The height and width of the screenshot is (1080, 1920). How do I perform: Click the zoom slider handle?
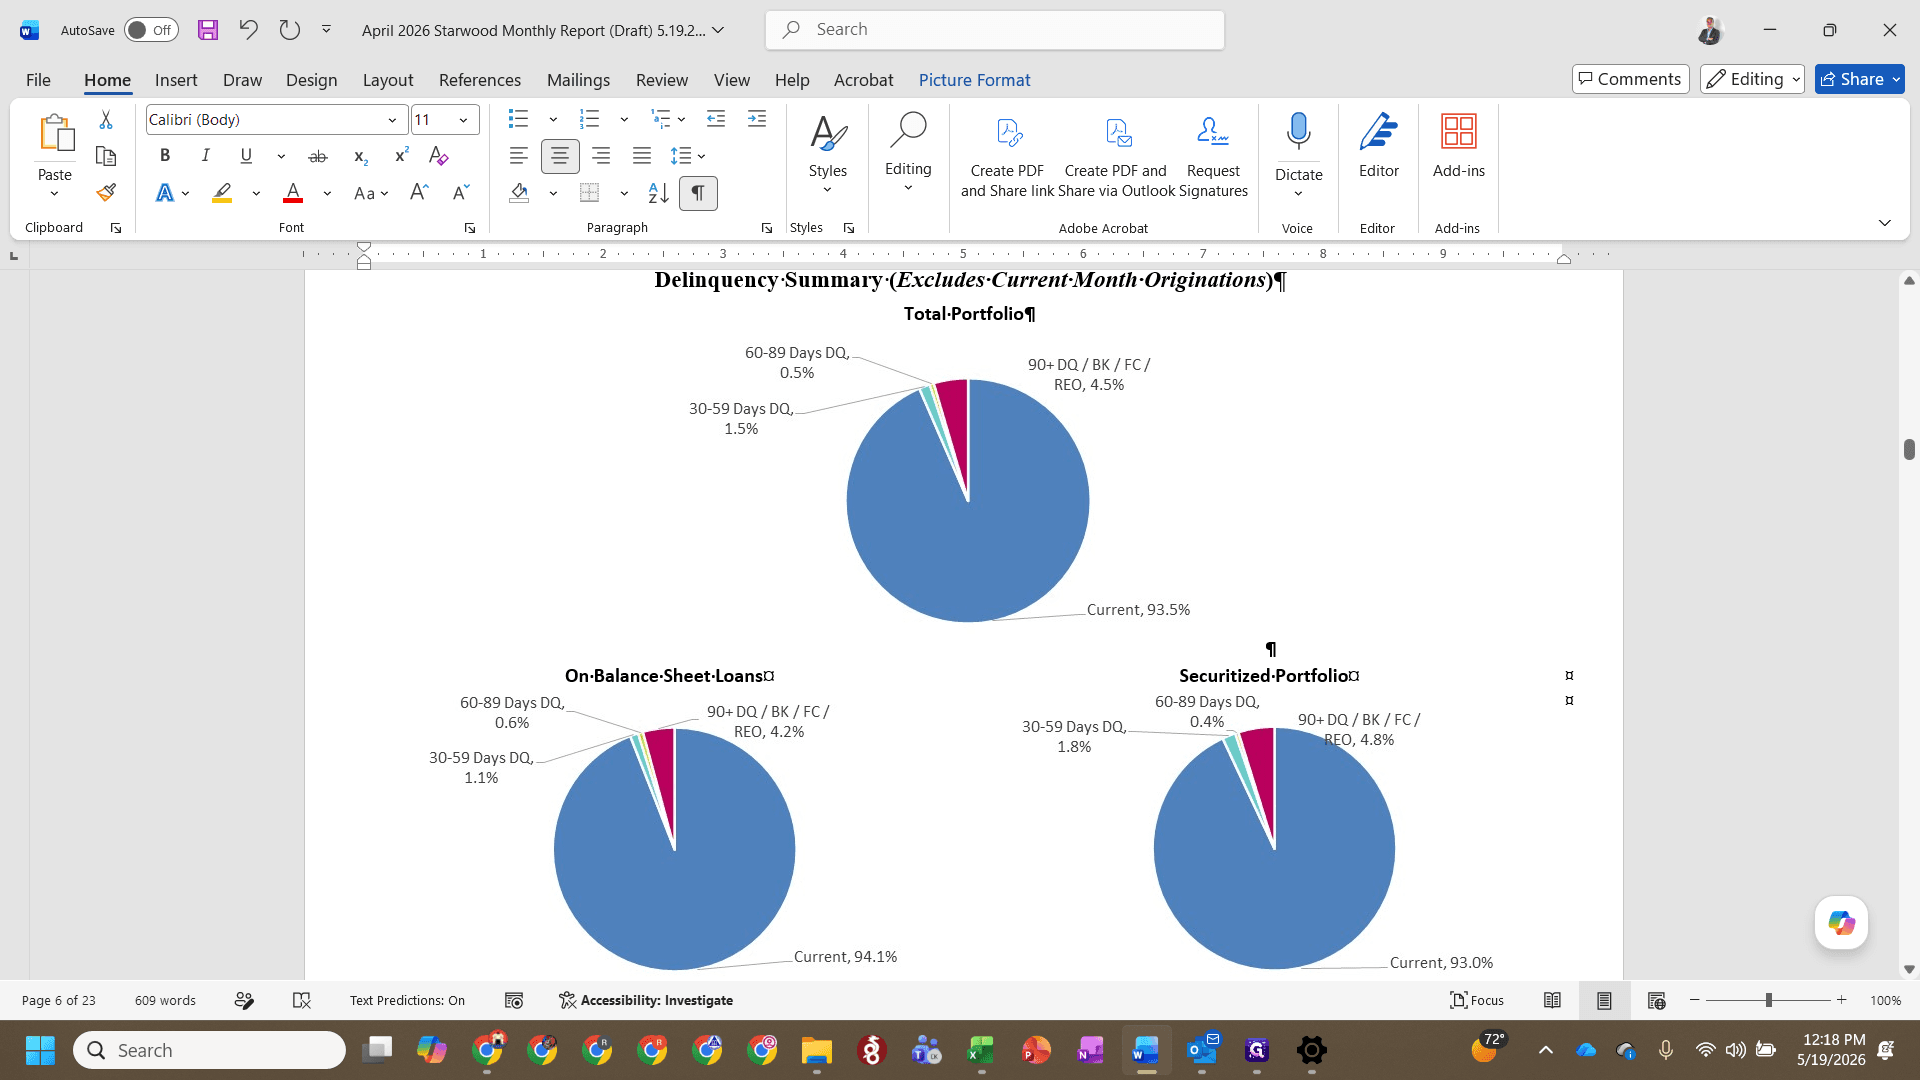(x=1769, y=1000)
